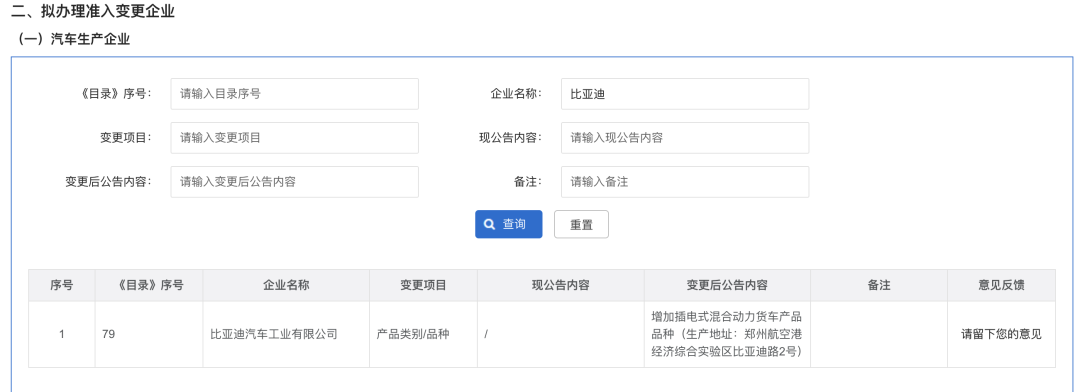This screenshot has width=1080, height=392.
Task: Click the 意见反馈 column header
Action: (1001, 285)
